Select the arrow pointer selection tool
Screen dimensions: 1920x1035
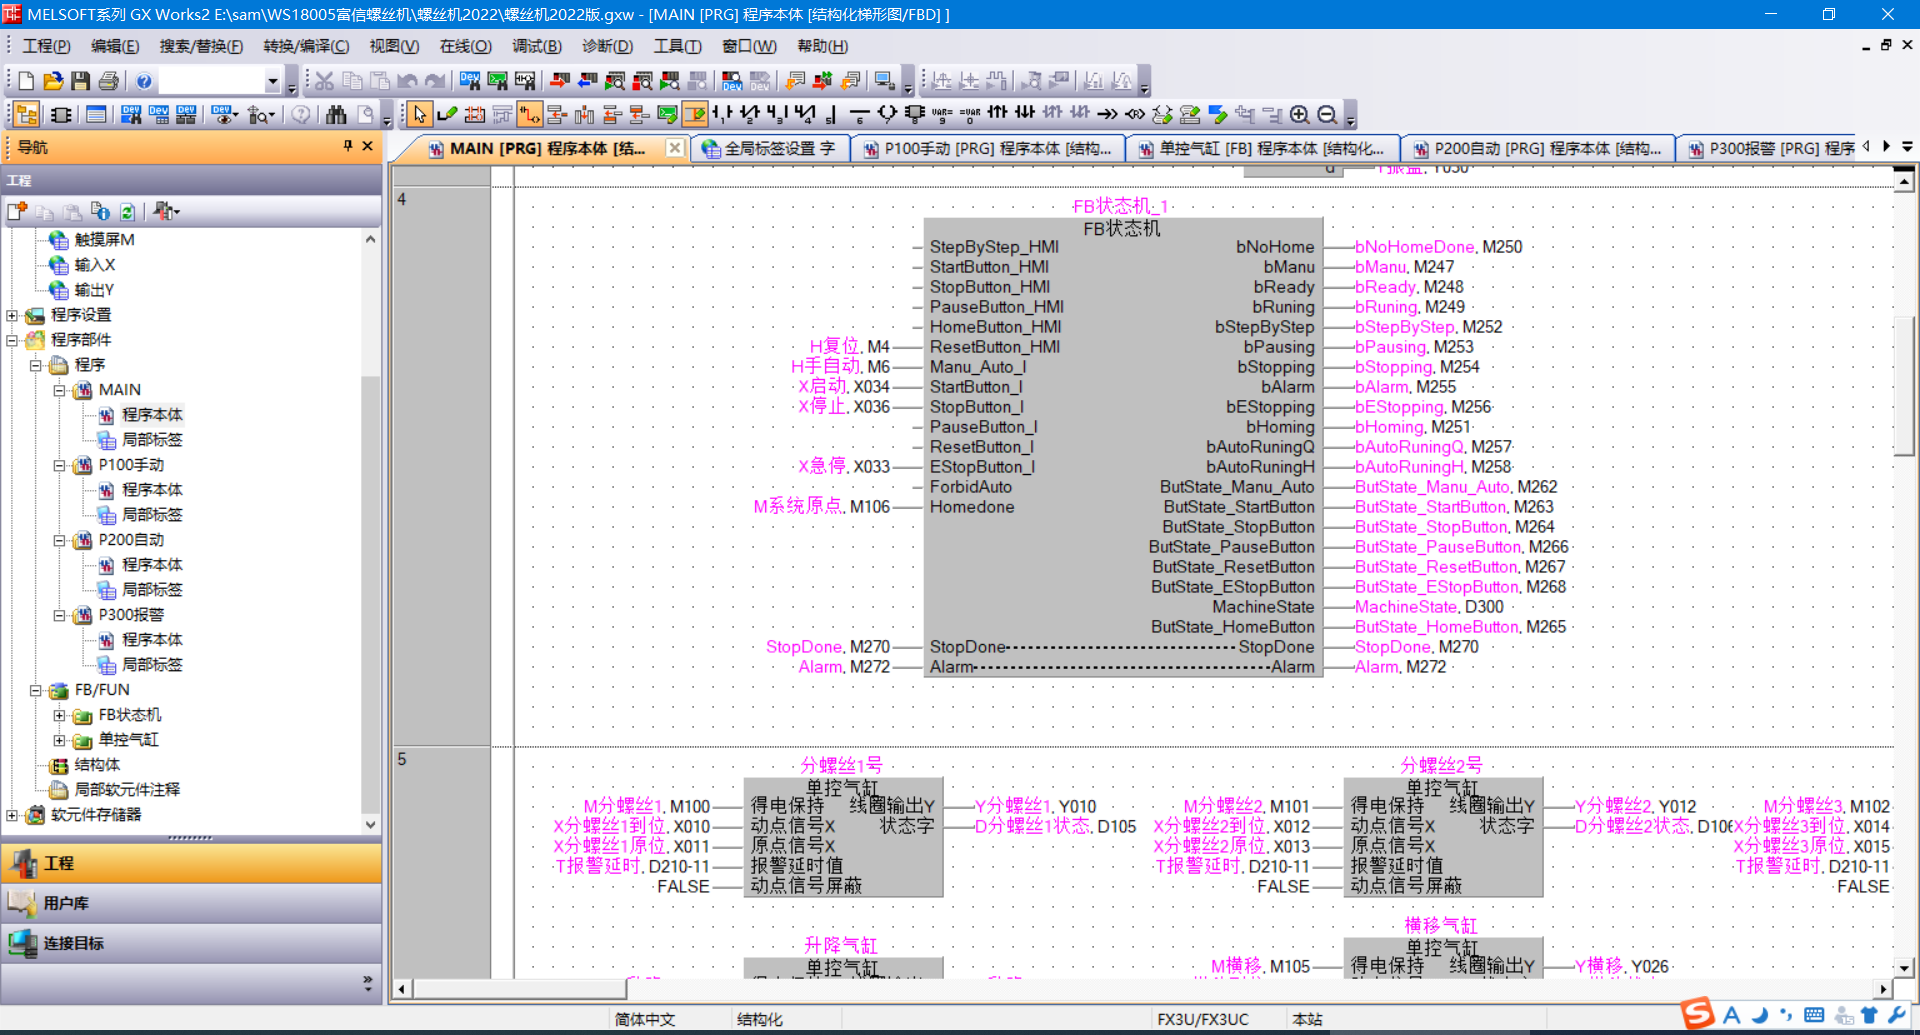(x=419, y=115)
